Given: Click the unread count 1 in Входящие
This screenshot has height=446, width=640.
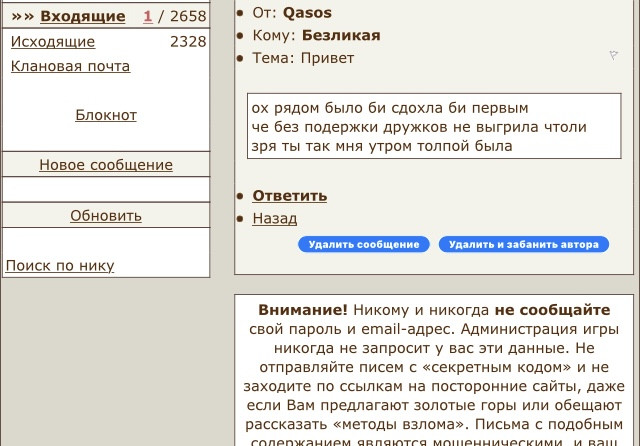Looking at the screenshot, I should 148,16.
